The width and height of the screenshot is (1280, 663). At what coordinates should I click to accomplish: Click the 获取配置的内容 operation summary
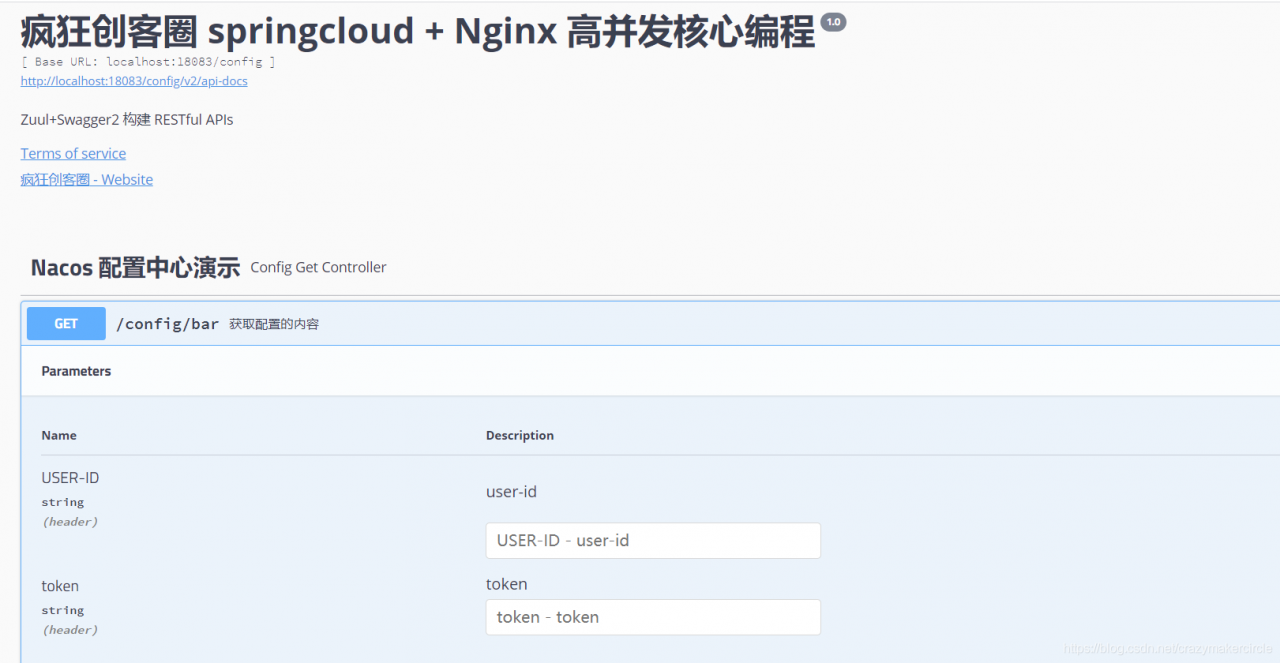[274, 324]
